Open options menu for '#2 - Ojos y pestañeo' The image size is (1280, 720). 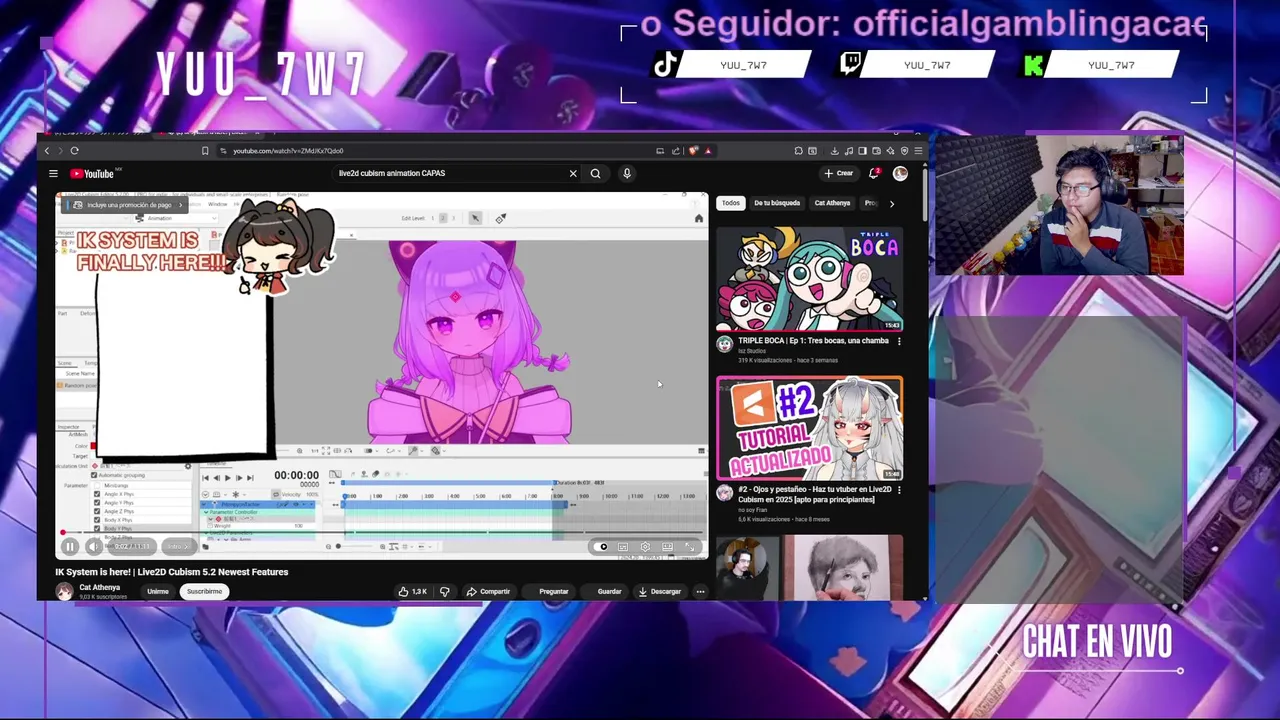898,490
